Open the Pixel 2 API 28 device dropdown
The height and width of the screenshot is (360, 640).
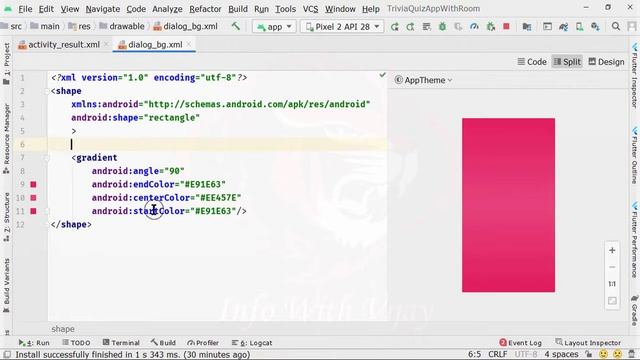click(342, 27)
